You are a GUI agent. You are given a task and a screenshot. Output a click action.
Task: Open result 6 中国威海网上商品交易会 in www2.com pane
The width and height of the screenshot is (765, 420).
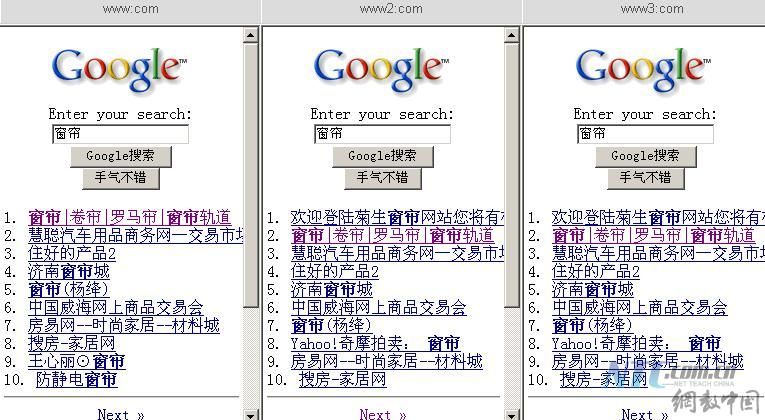pos(379,308)
